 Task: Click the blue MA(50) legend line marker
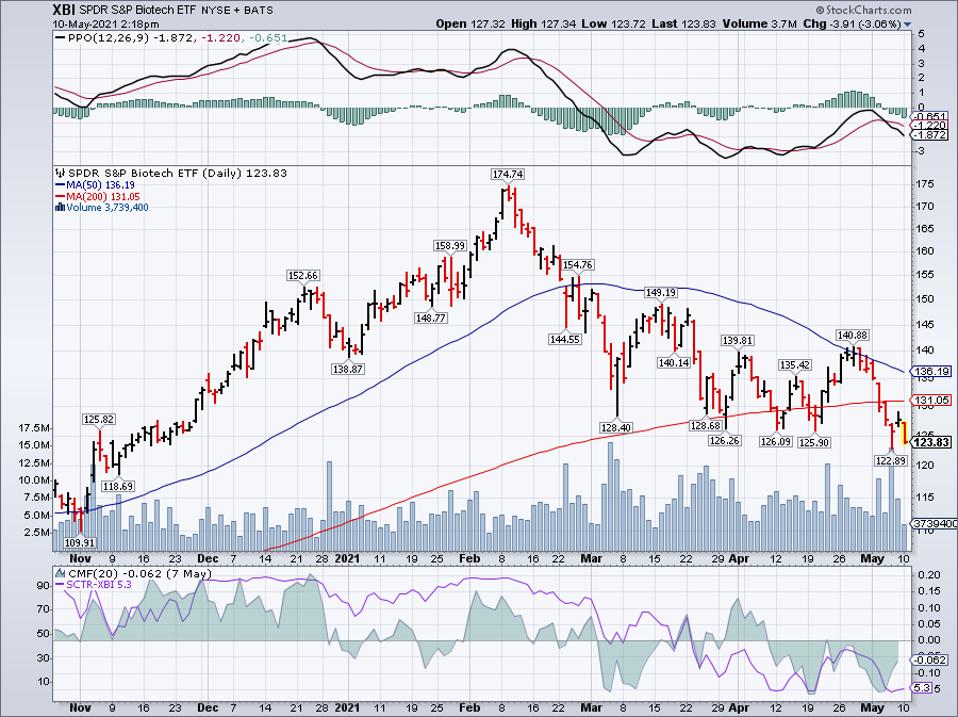point(60,185)
